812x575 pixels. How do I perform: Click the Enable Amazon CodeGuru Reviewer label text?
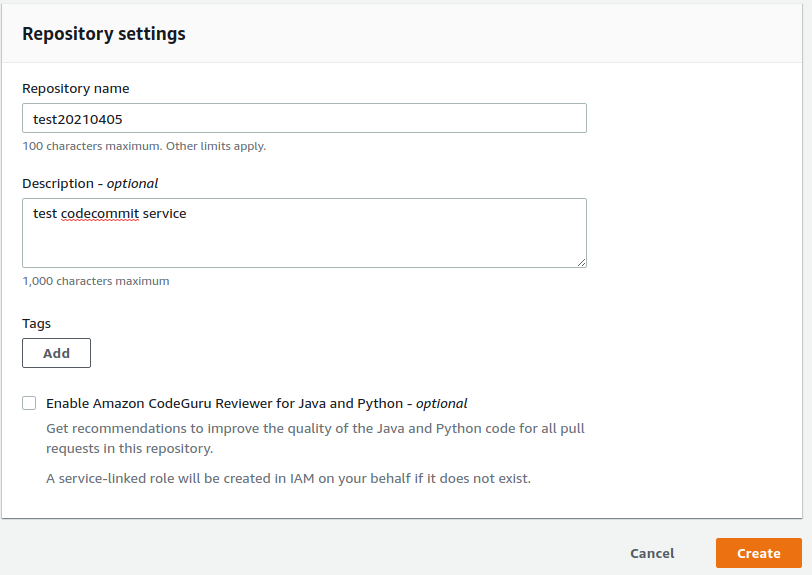[256, 404]
